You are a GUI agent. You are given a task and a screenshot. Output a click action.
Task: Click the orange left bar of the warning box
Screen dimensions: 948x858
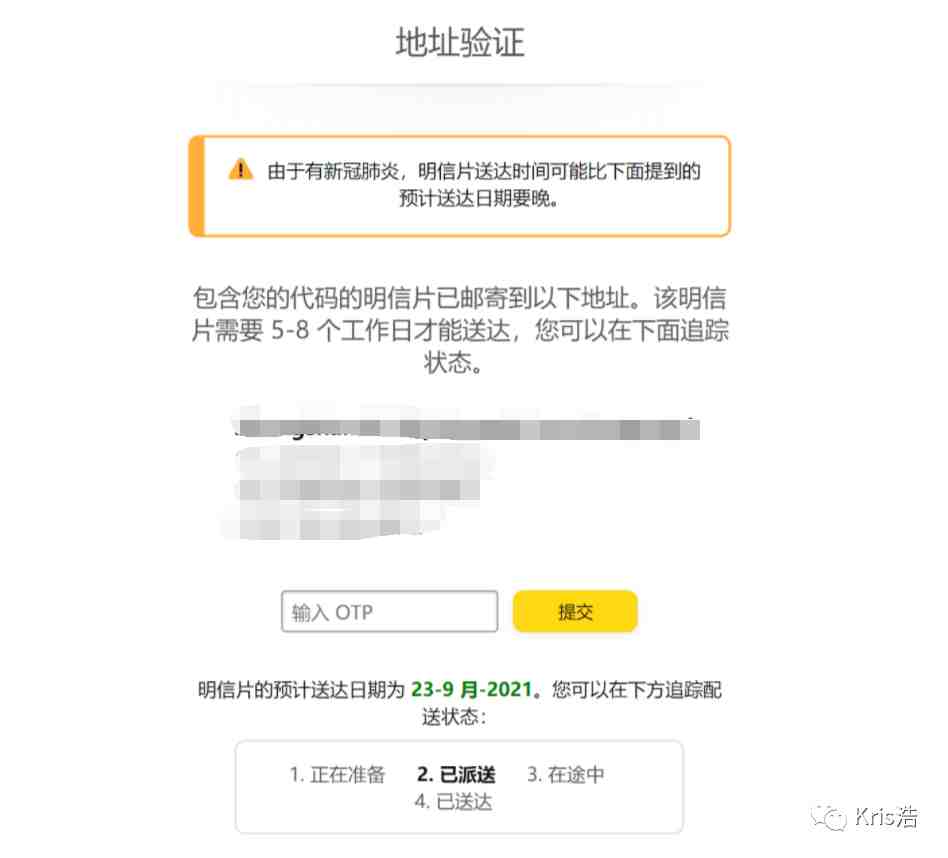pos(196,186)
